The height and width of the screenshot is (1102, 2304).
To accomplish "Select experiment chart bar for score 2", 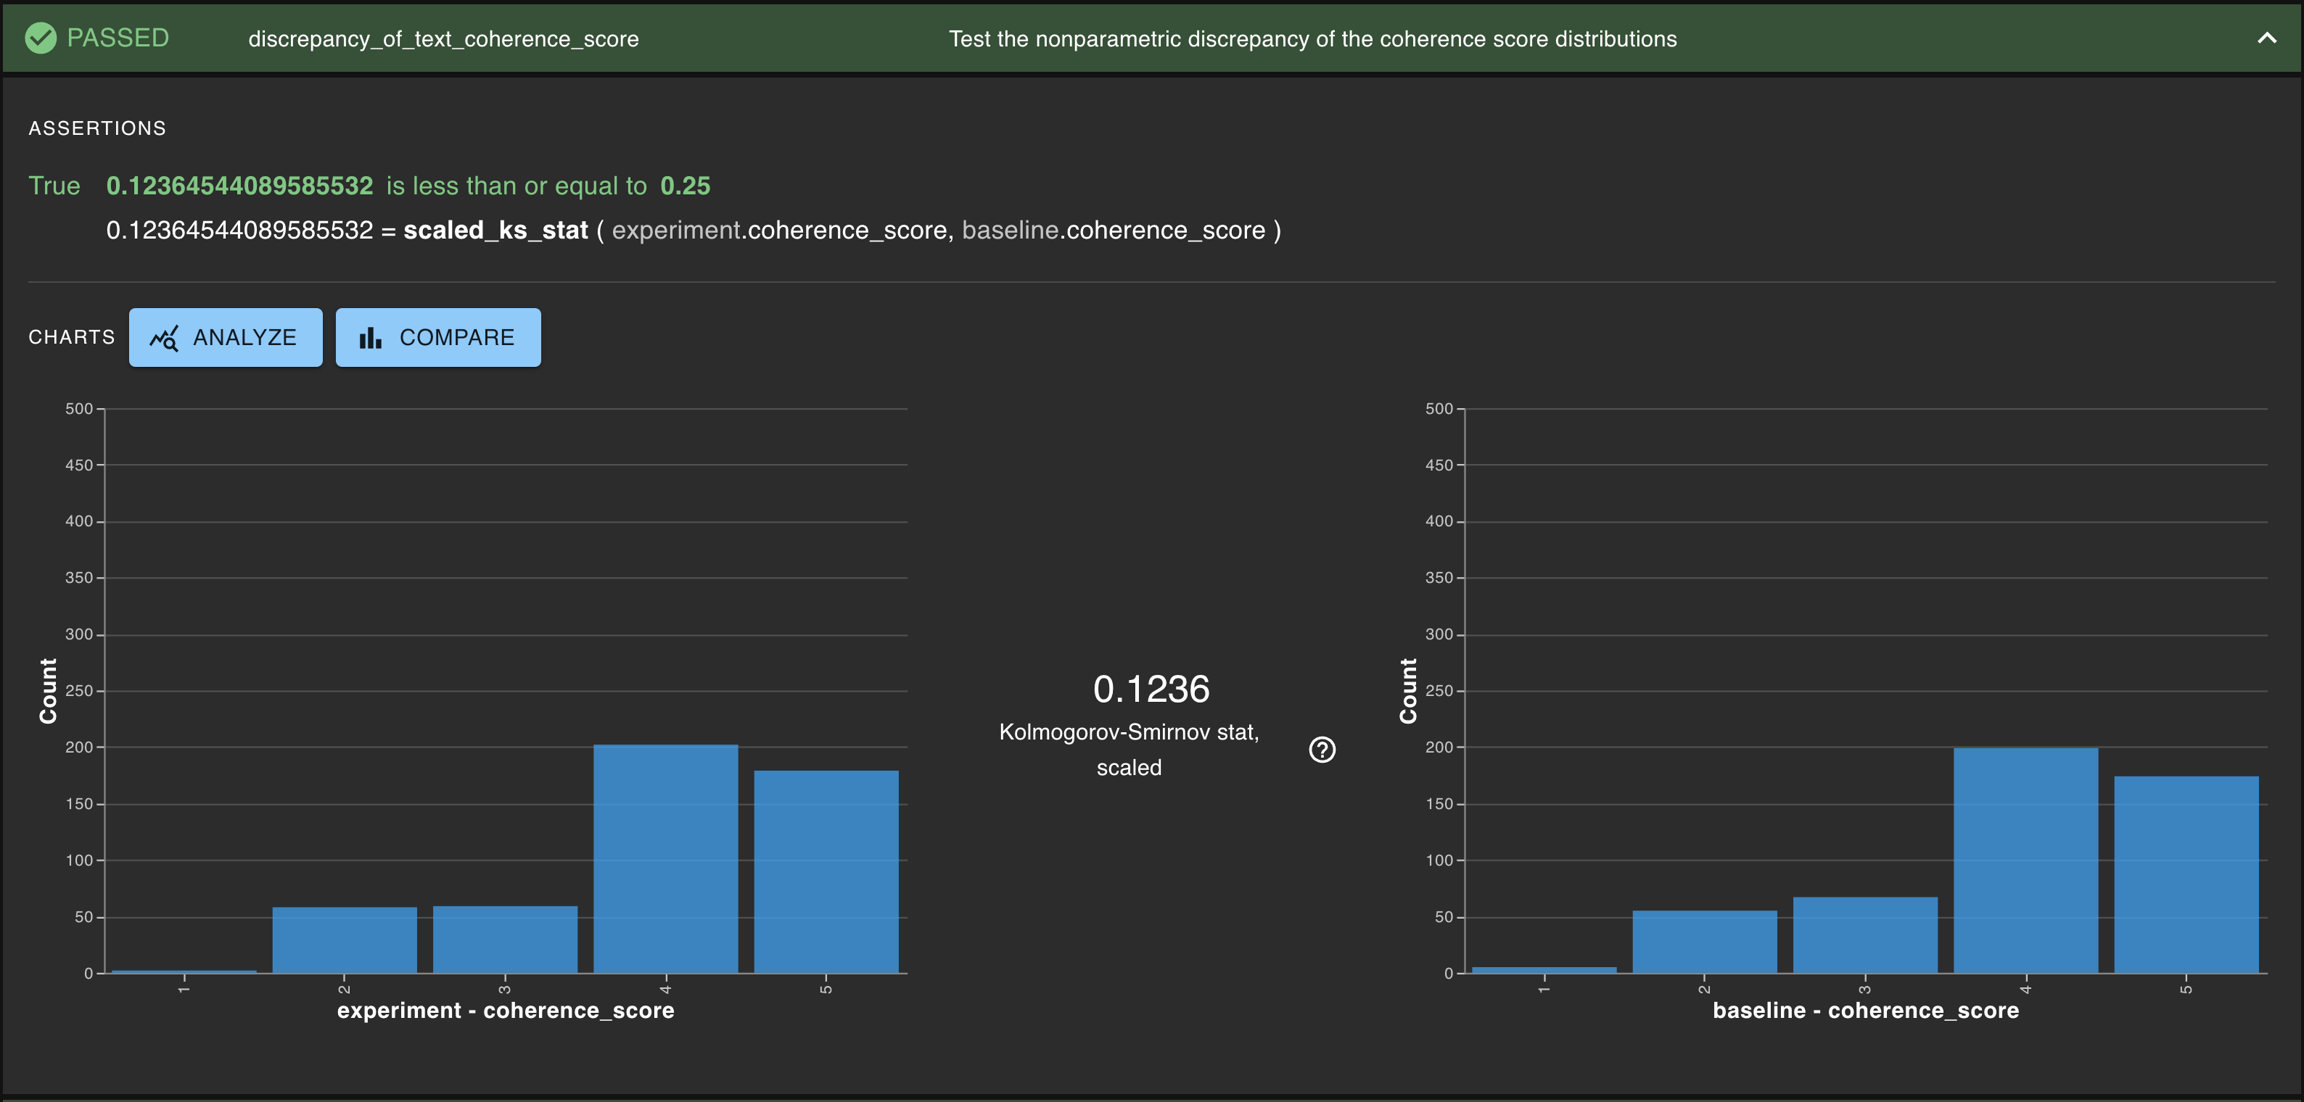I will 345,940.
